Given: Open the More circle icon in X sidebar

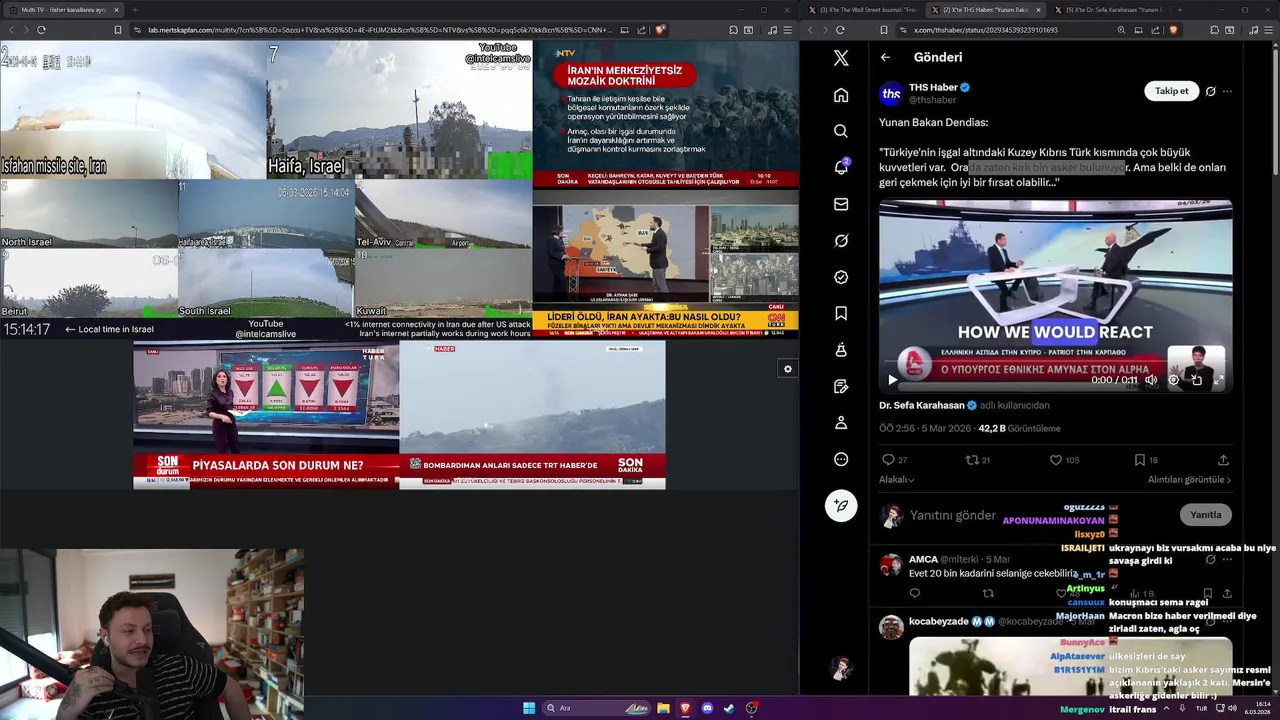Looking at the screenshot, I should [841, 459].
